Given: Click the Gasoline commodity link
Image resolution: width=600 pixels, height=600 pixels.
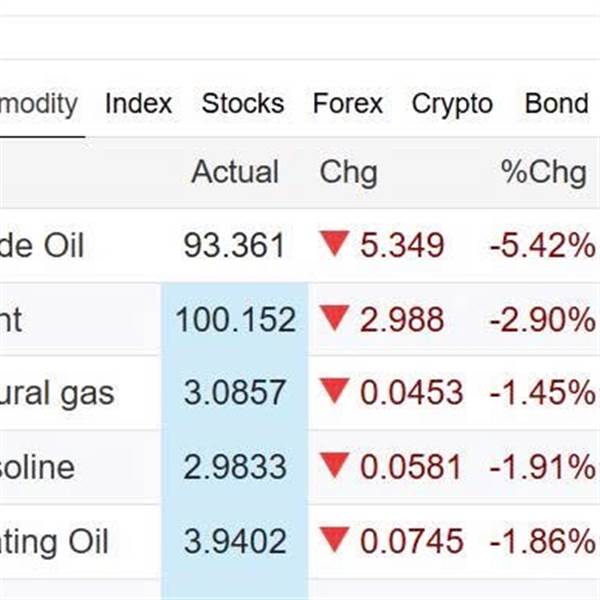Looking at the screenshot, I should click(x=37, y=467).
